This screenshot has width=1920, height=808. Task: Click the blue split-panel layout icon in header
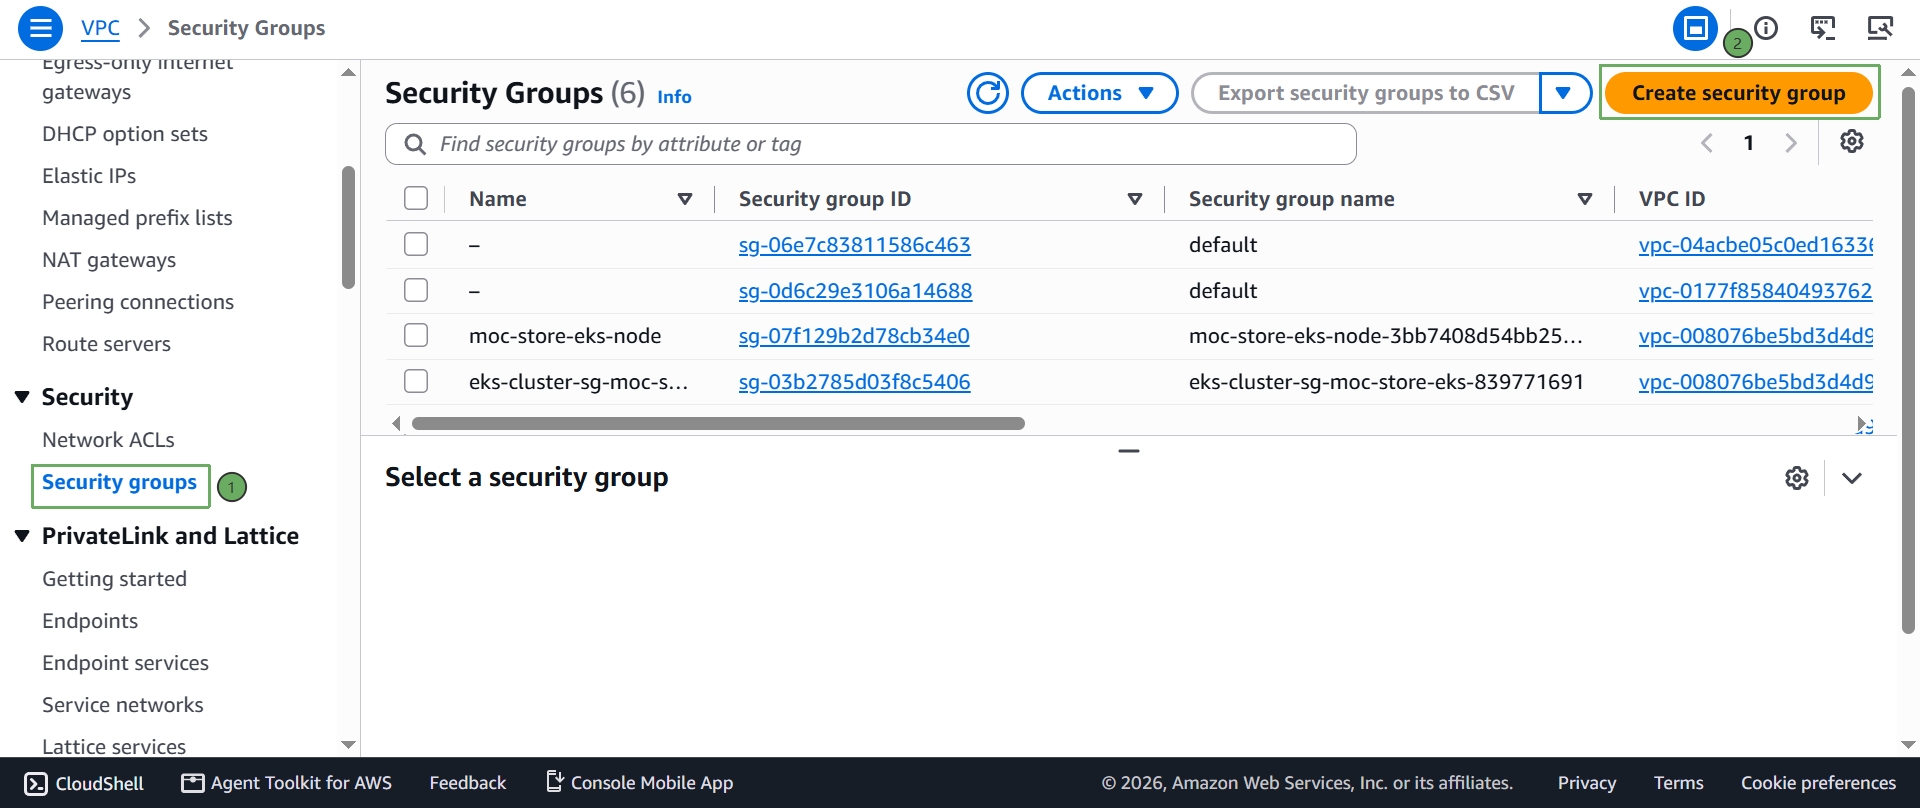click(x=1695, y=28)
